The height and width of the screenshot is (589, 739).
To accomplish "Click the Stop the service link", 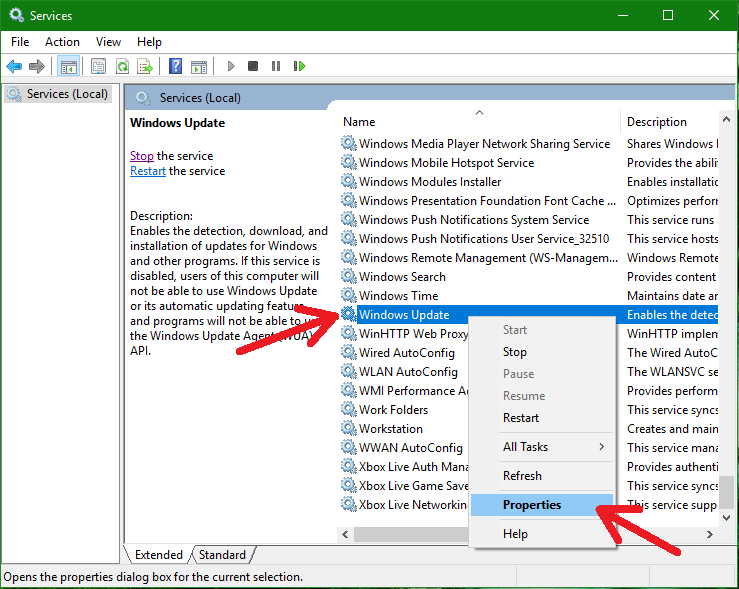I will (142, 156).
